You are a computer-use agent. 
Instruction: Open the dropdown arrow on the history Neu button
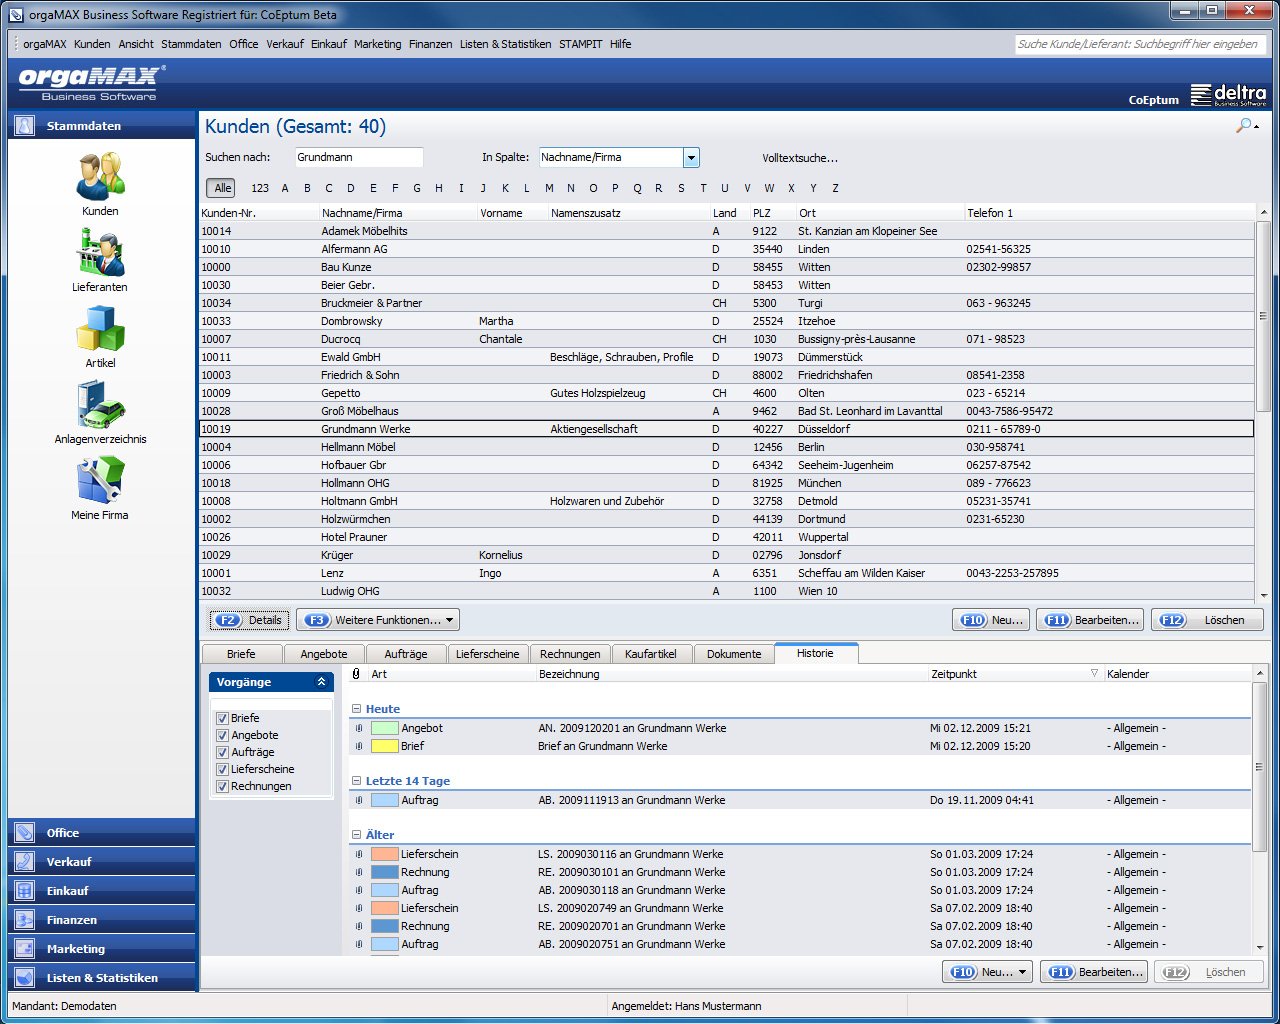coord(1022,972)
